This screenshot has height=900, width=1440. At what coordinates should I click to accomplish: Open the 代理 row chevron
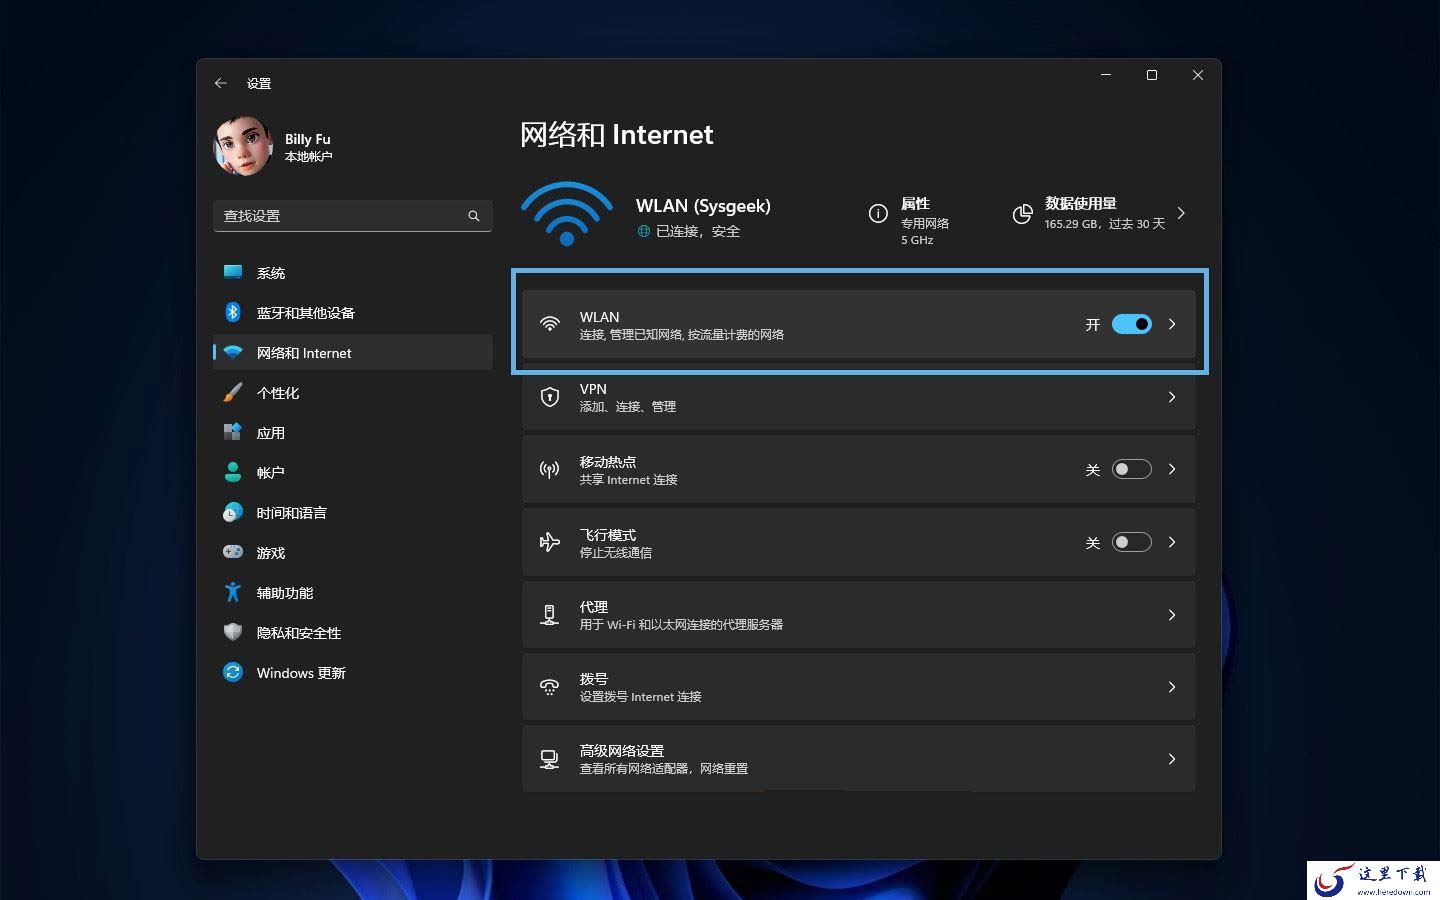pyautogui.click(x=1172, y=615)
